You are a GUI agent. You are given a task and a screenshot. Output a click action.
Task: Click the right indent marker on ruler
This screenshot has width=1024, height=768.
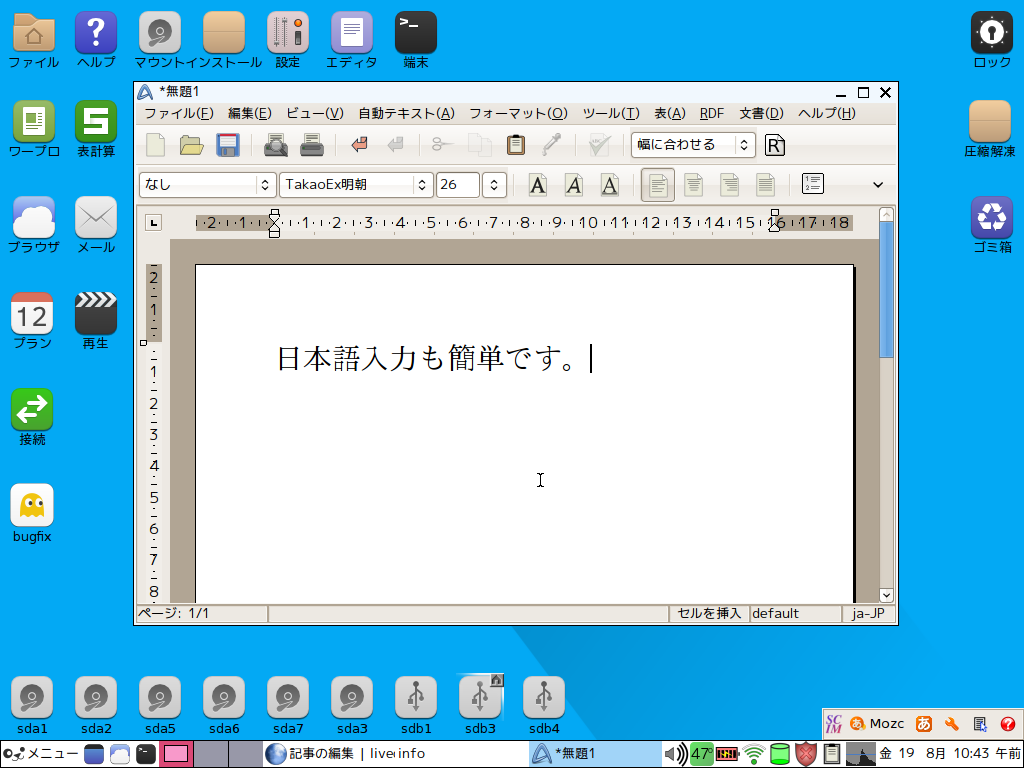[775, 227]
